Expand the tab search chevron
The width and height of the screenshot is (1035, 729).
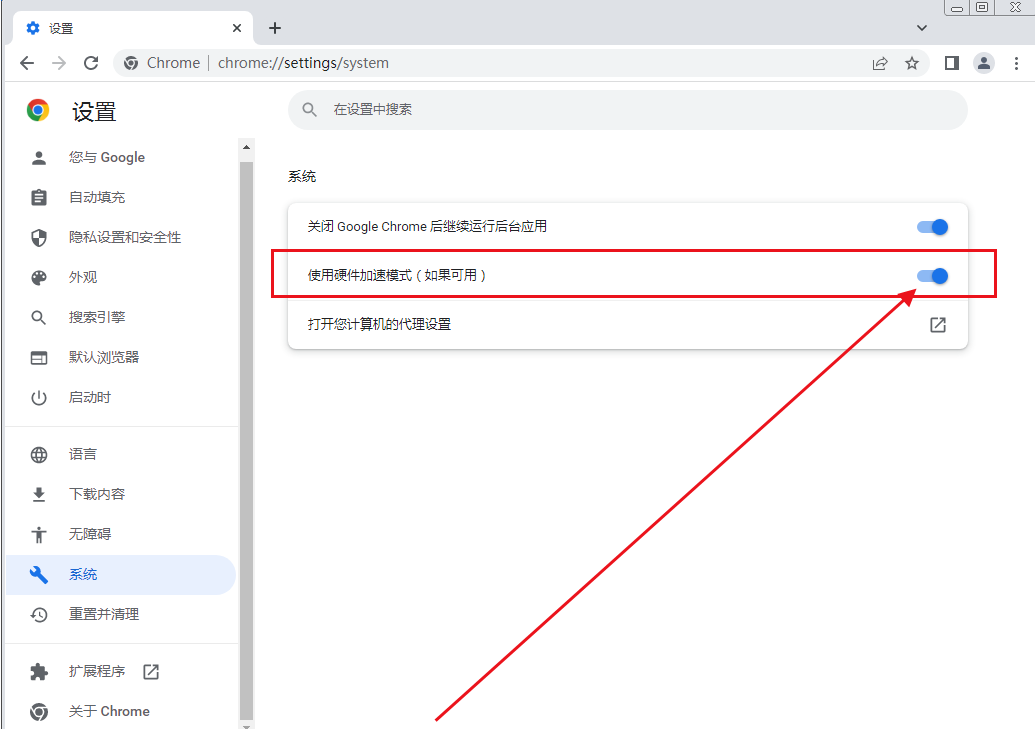point(922,28)
